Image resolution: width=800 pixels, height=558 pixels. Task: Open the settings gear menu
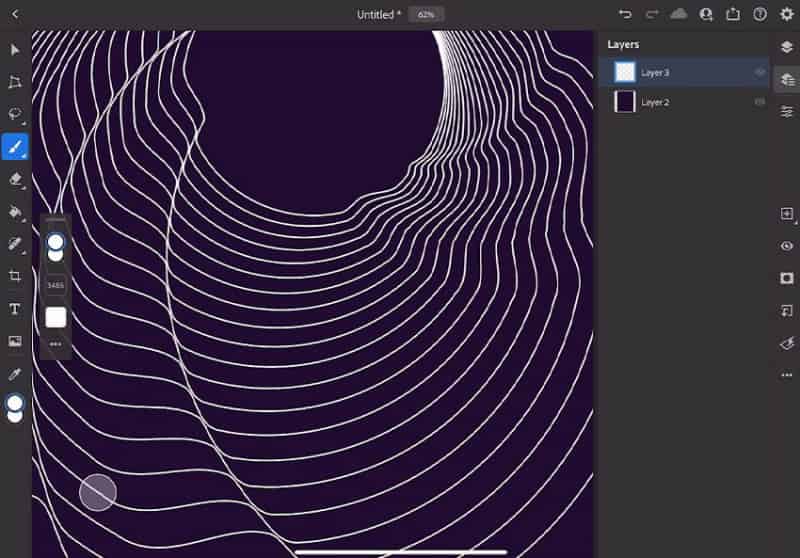[x=787, y=14]
